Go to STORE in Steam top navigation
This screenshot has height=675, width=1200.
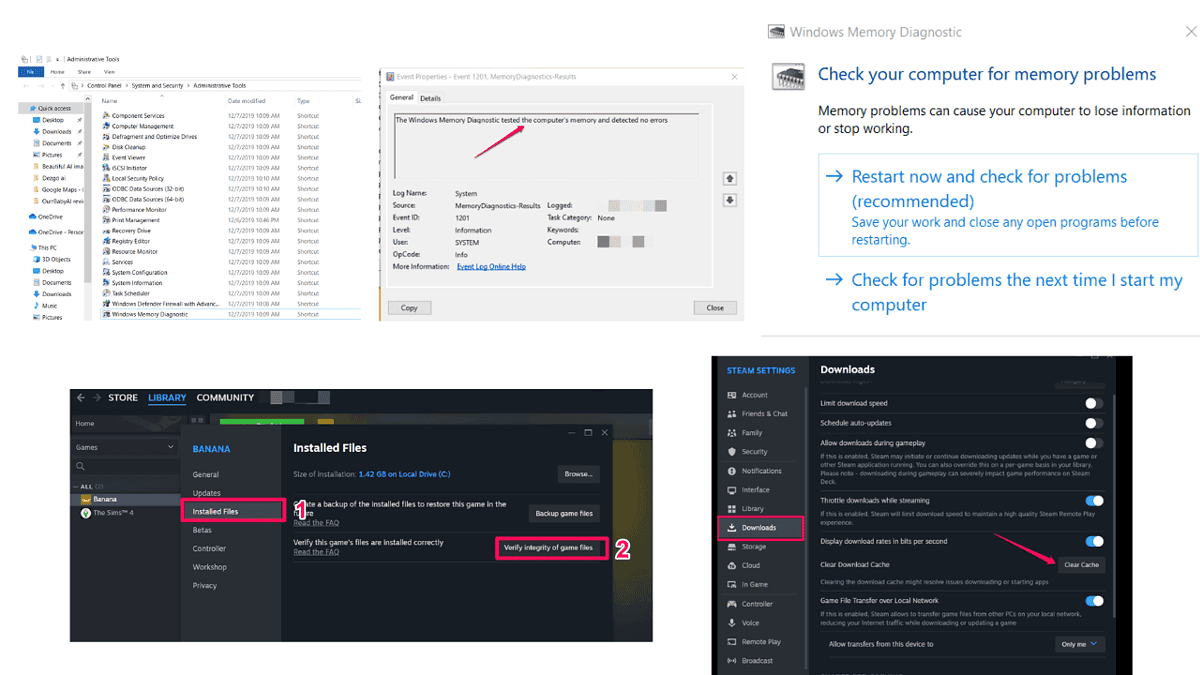pos(123,398)
